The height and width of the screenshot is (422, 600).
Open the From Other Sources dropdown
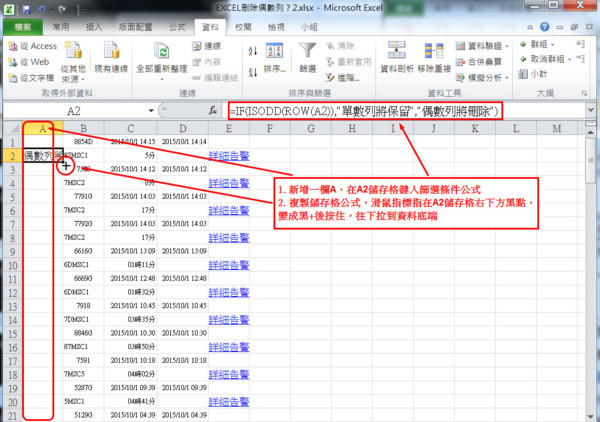pos(73,63)
